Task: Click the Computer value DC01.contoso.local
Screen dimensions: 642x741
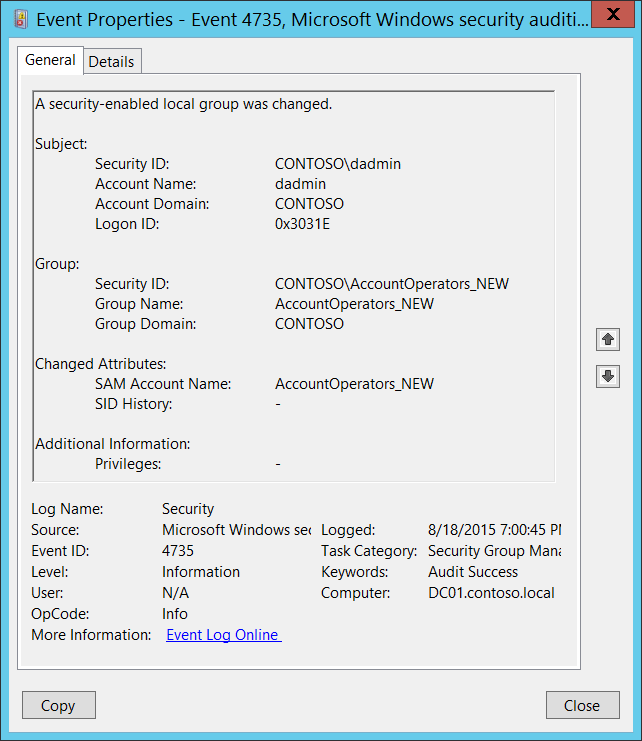Action: tap(490, 593)
